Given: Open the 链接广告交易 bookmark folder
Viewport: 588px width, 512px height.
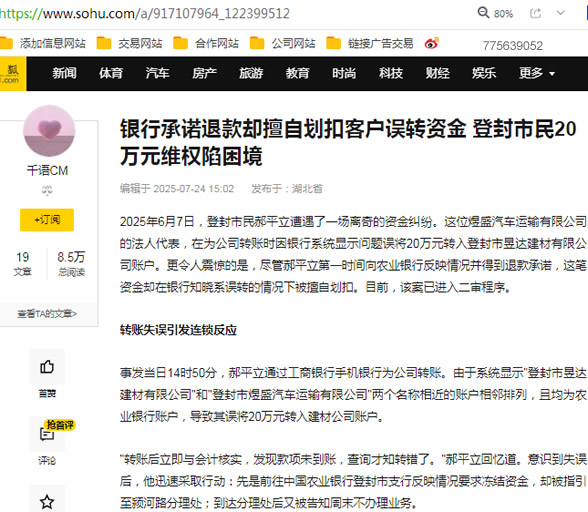Looking at the screenshot, I should [370, 44].
